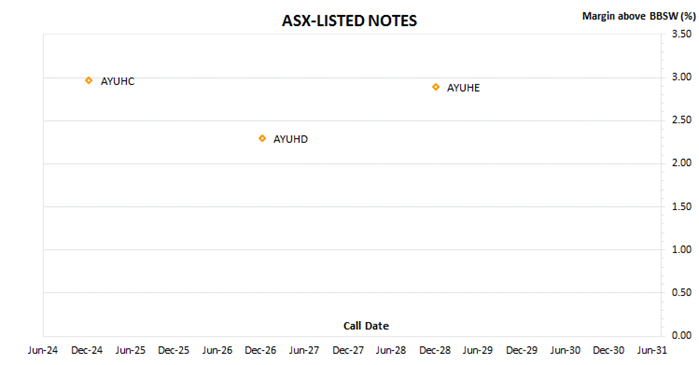
Task: Click the 1.50 vertical axis label
Action: click(x=682, y=206)
